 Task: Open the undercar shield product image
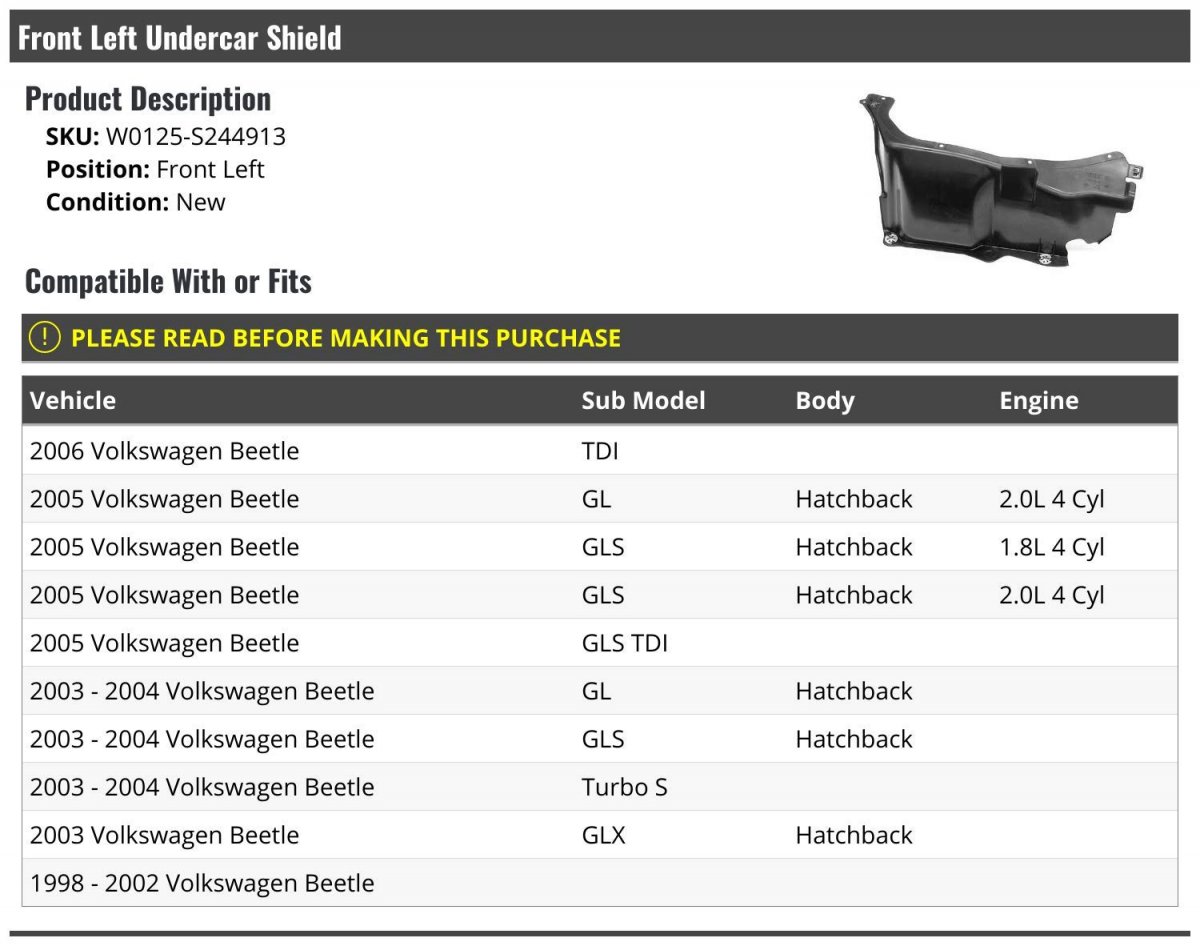coord(1001,180)
